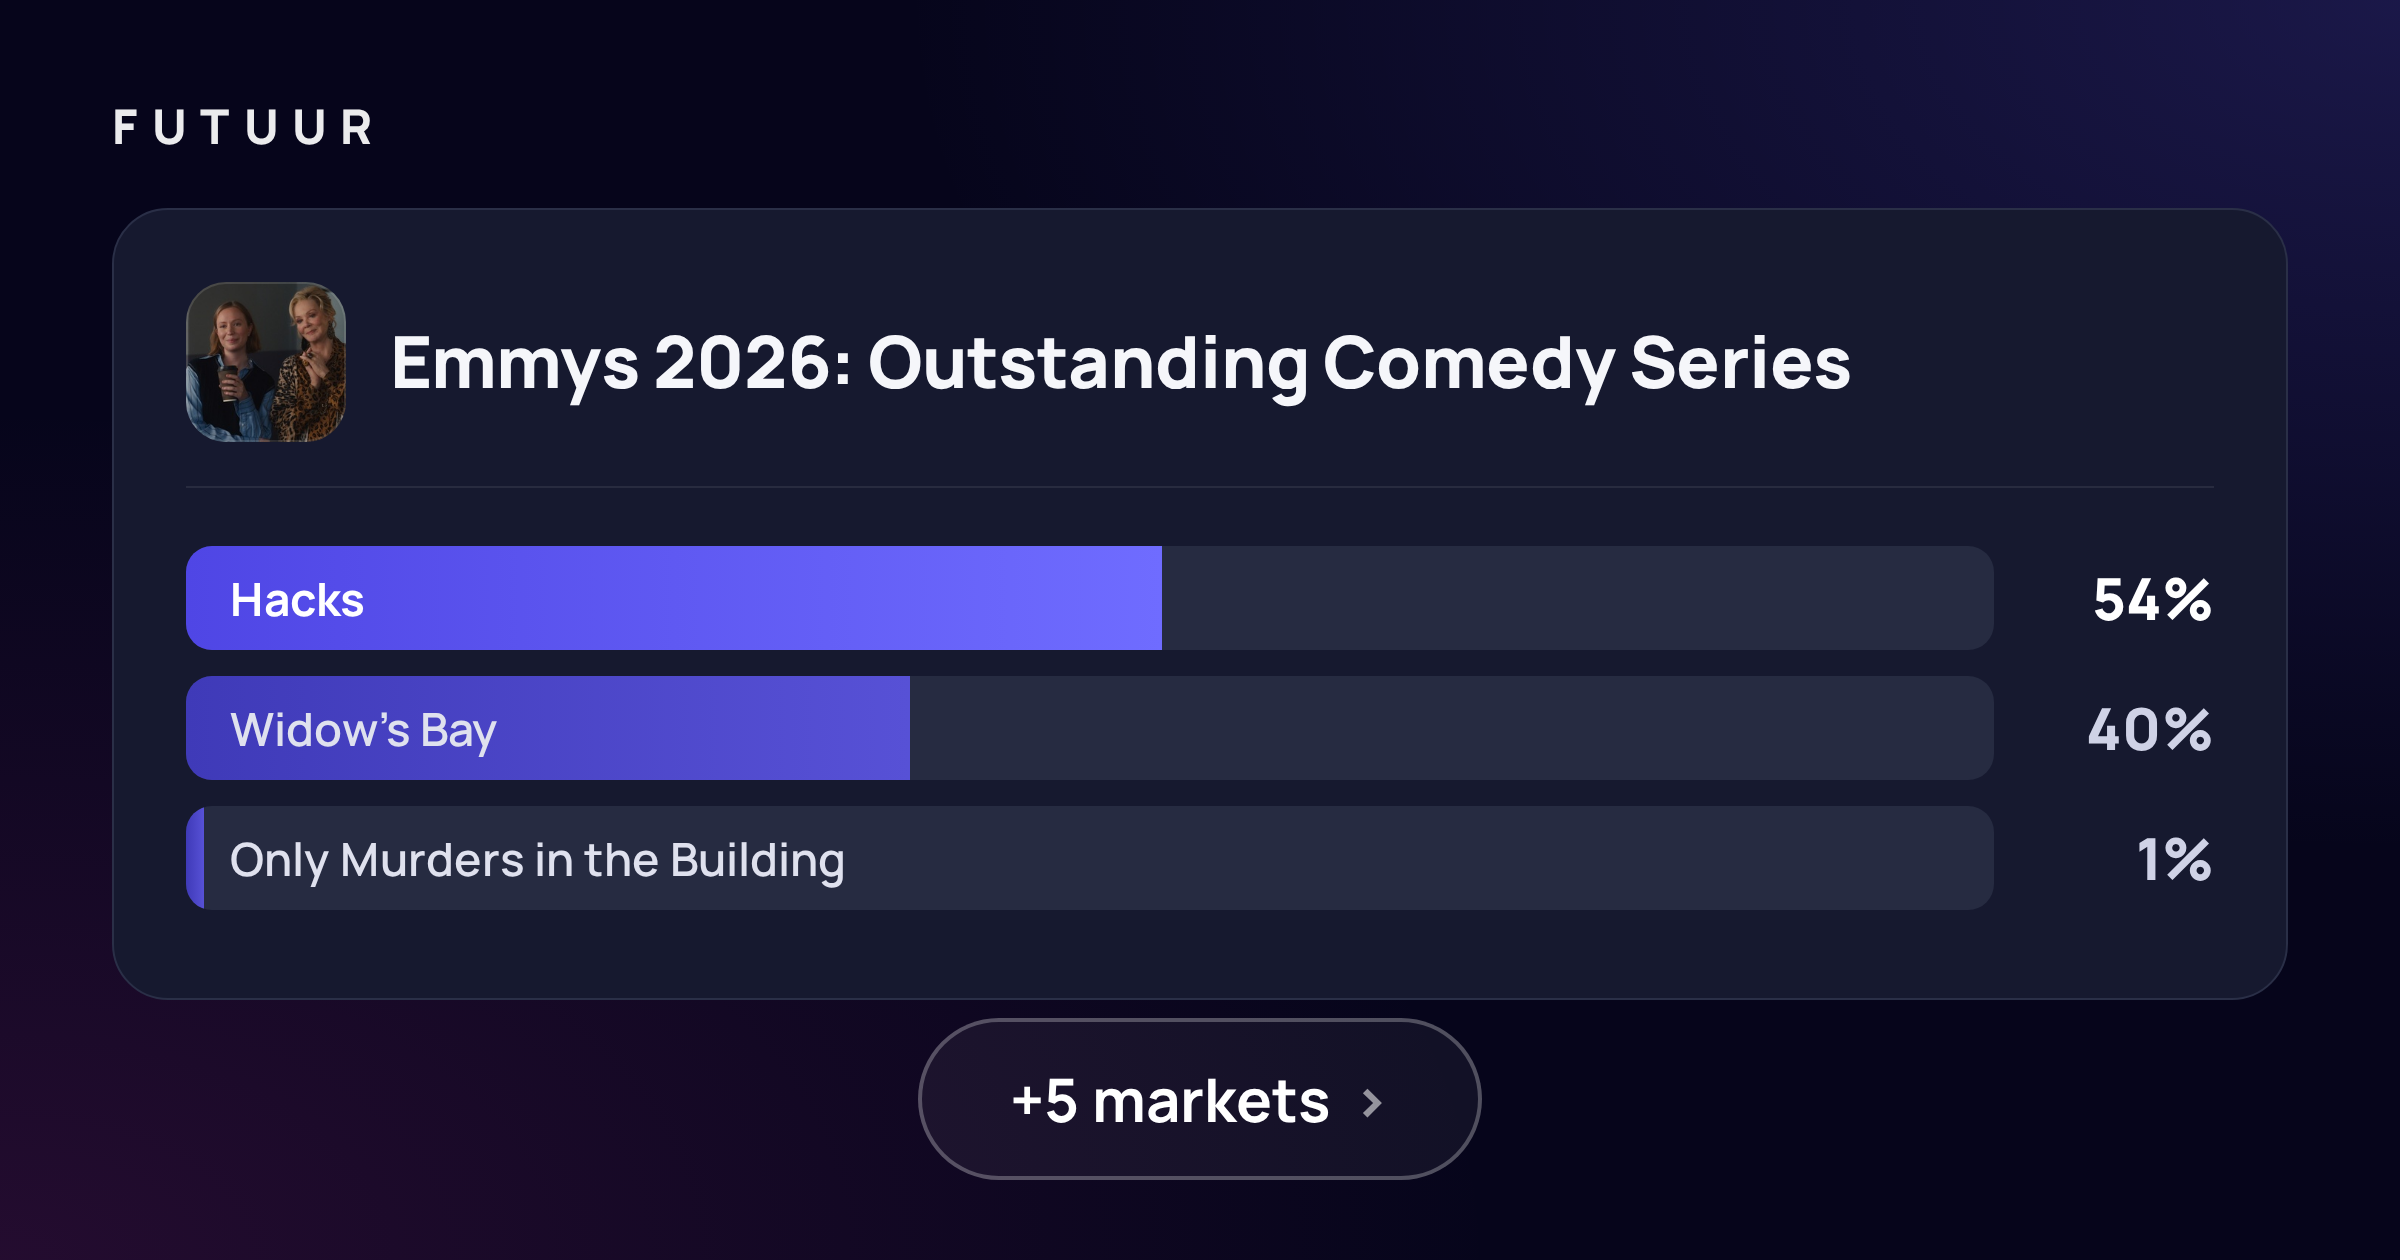
Task: Click the filled portion of Widow's Bay bar
Action: (548, 728)
